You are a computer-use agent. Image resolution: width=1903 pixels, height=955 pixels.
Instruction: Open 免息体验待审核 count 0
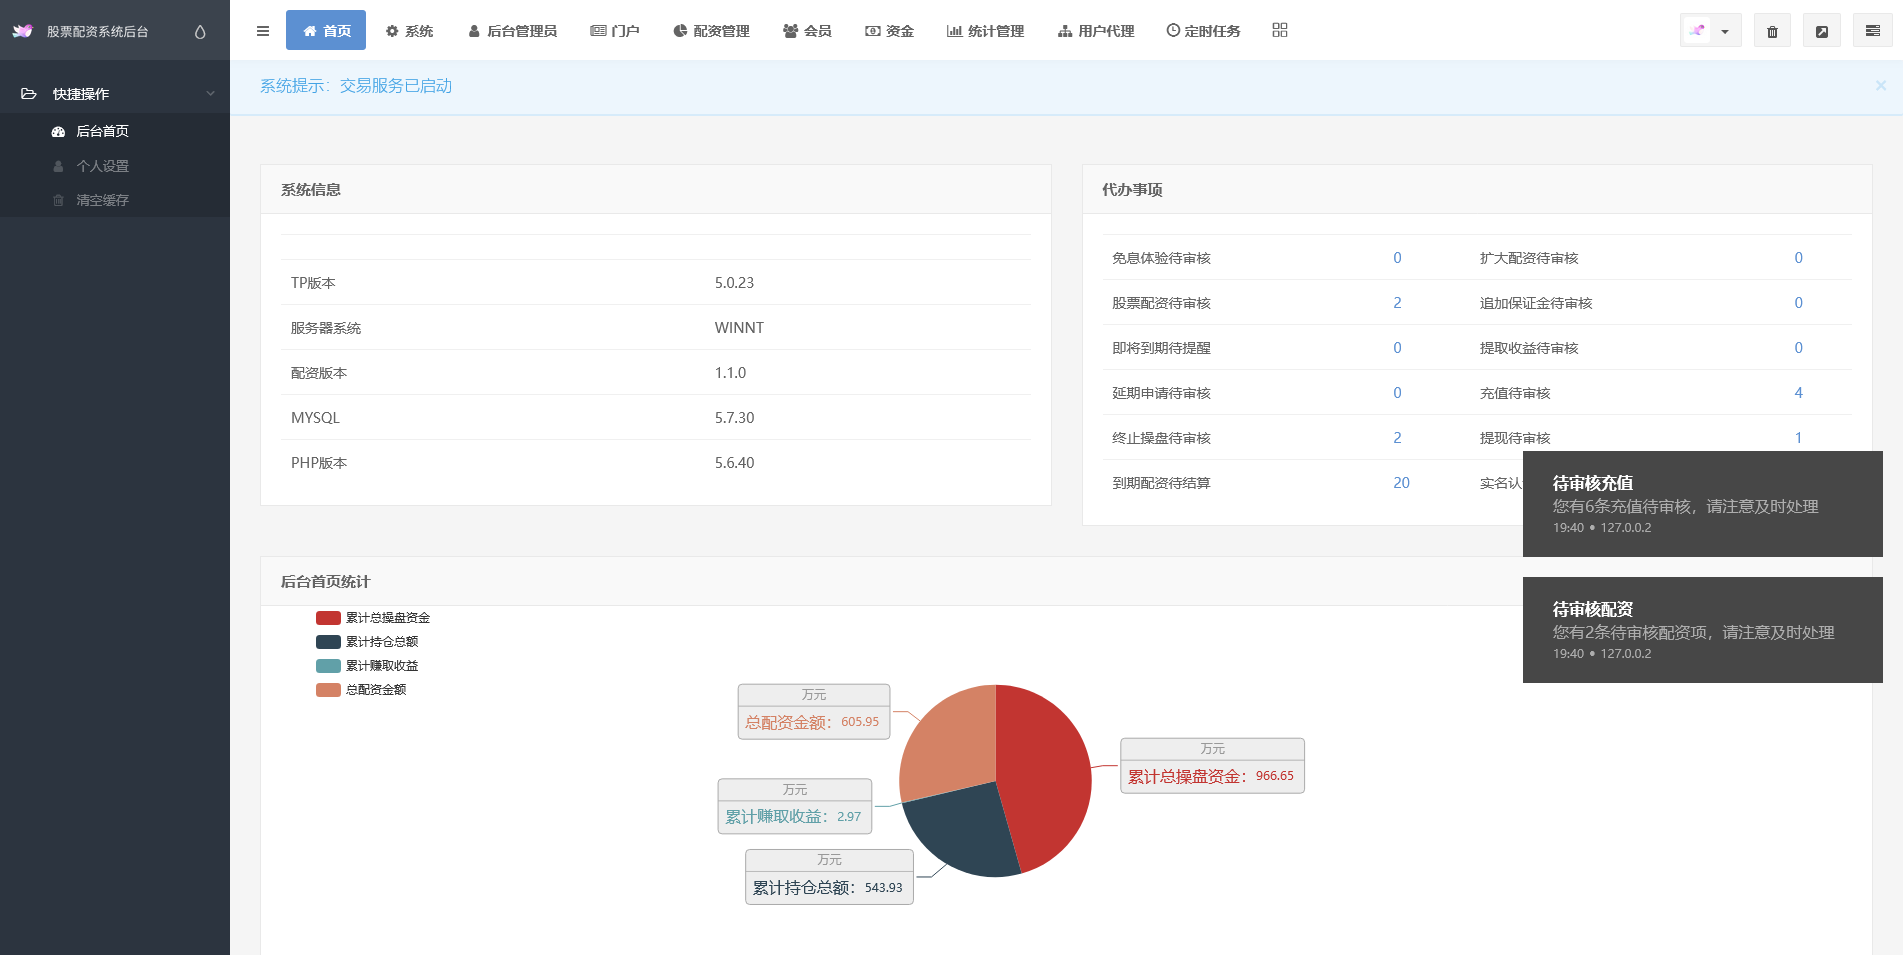click(1397, 258)
